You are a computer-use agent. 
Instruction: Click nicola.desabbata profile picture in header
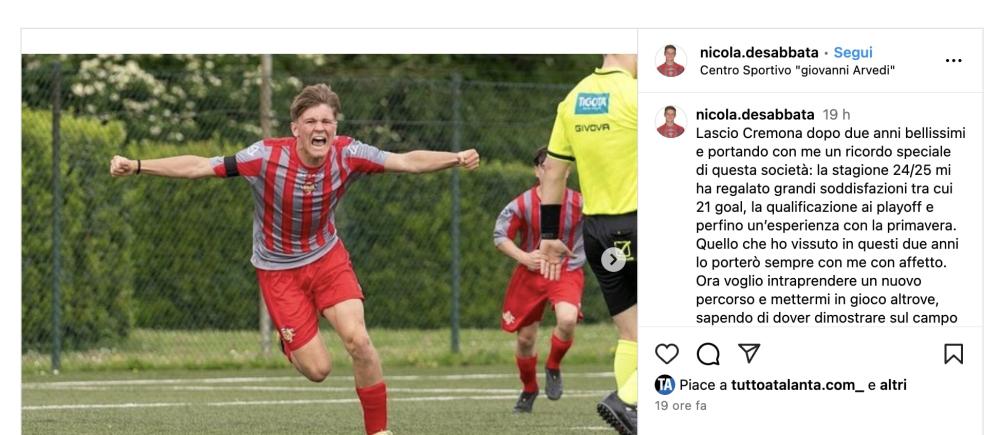coord(671,61)
